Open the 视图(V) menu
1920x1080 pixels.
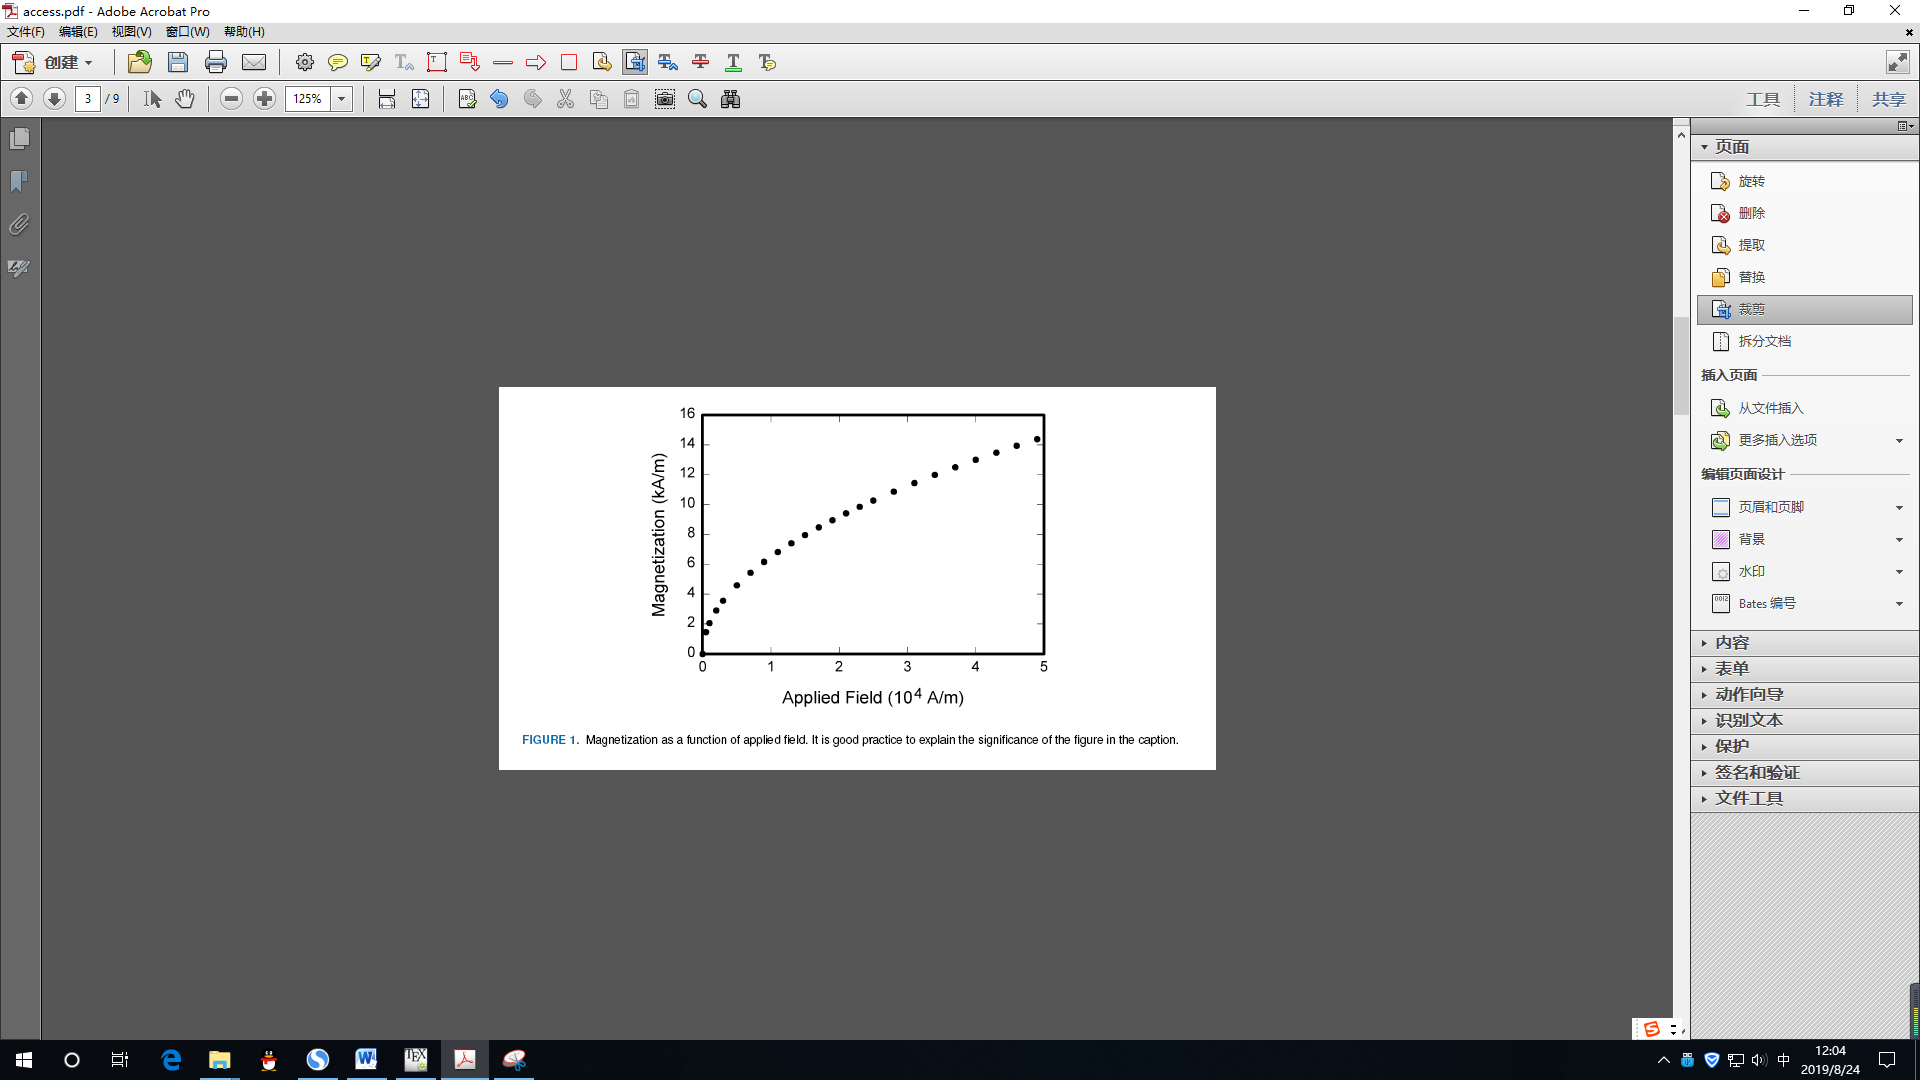click(x=131, y=32)
